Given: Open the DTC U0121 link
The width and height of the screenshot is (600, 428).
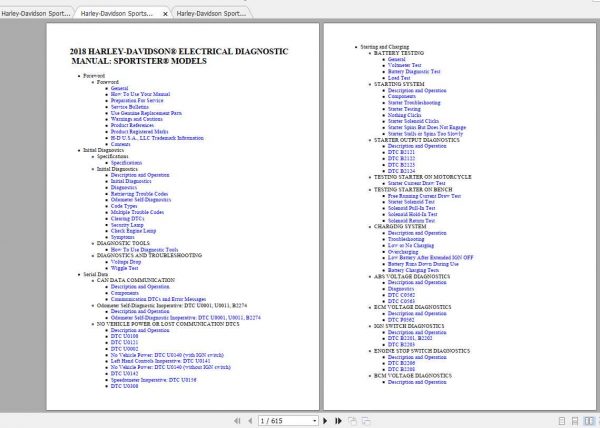Looking at the screenshot, I should 124,342.
